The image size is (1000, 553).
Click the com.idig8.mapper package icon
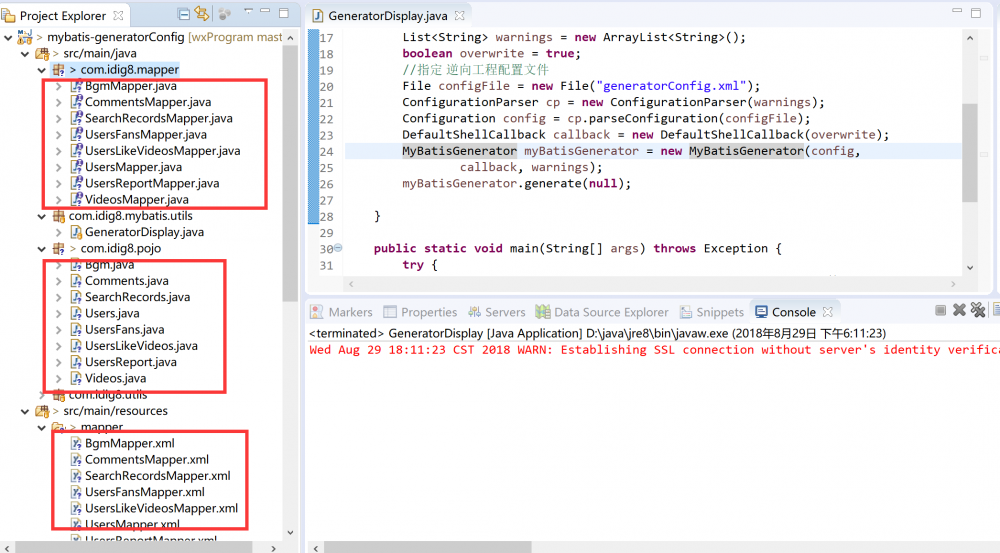(x=59, y=70)
